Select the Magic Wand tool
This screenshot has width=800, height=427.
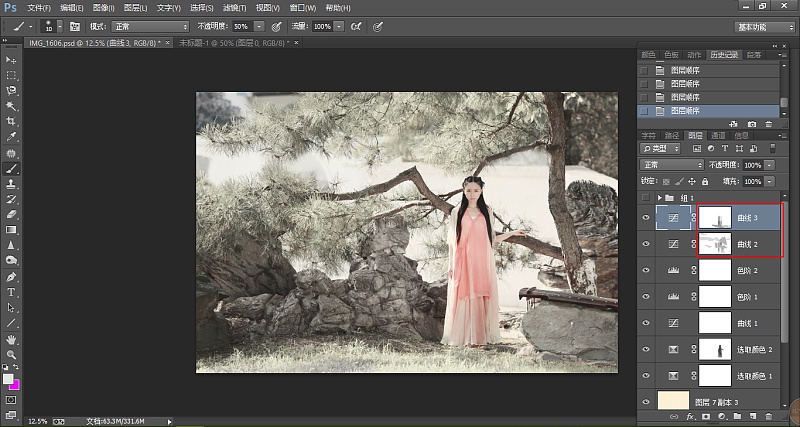coord(11,106)
